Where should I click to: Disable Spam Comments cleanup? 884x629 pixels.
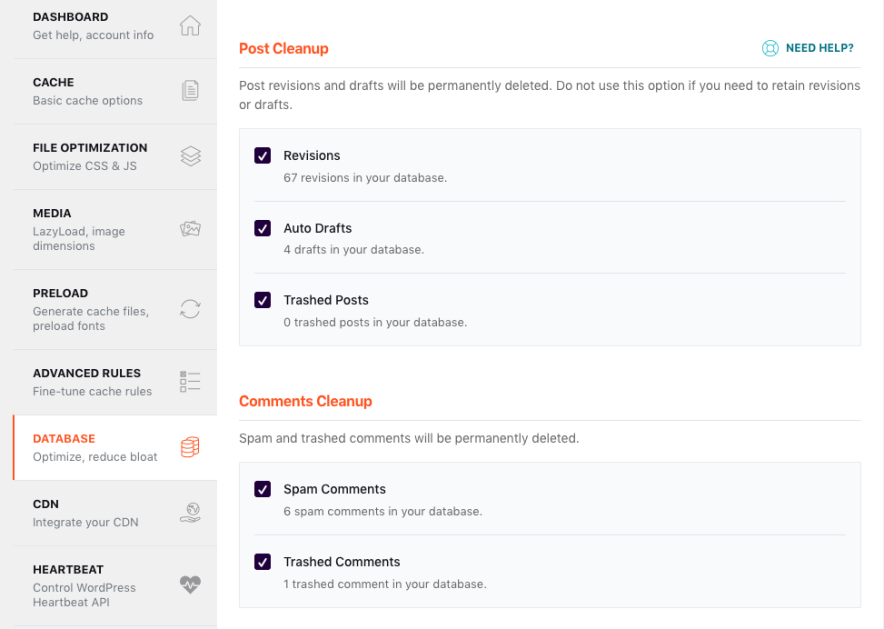point(262,489)
